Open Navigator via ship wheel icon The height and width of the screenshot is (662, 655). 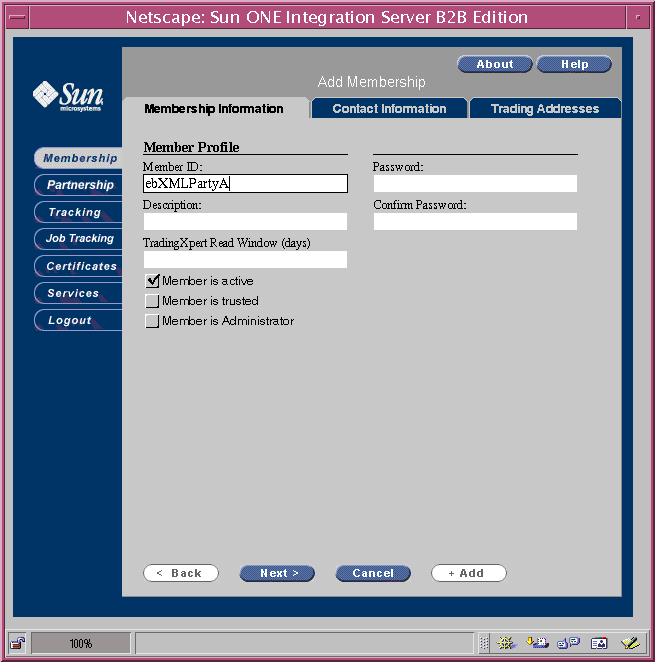click(506, 643)
